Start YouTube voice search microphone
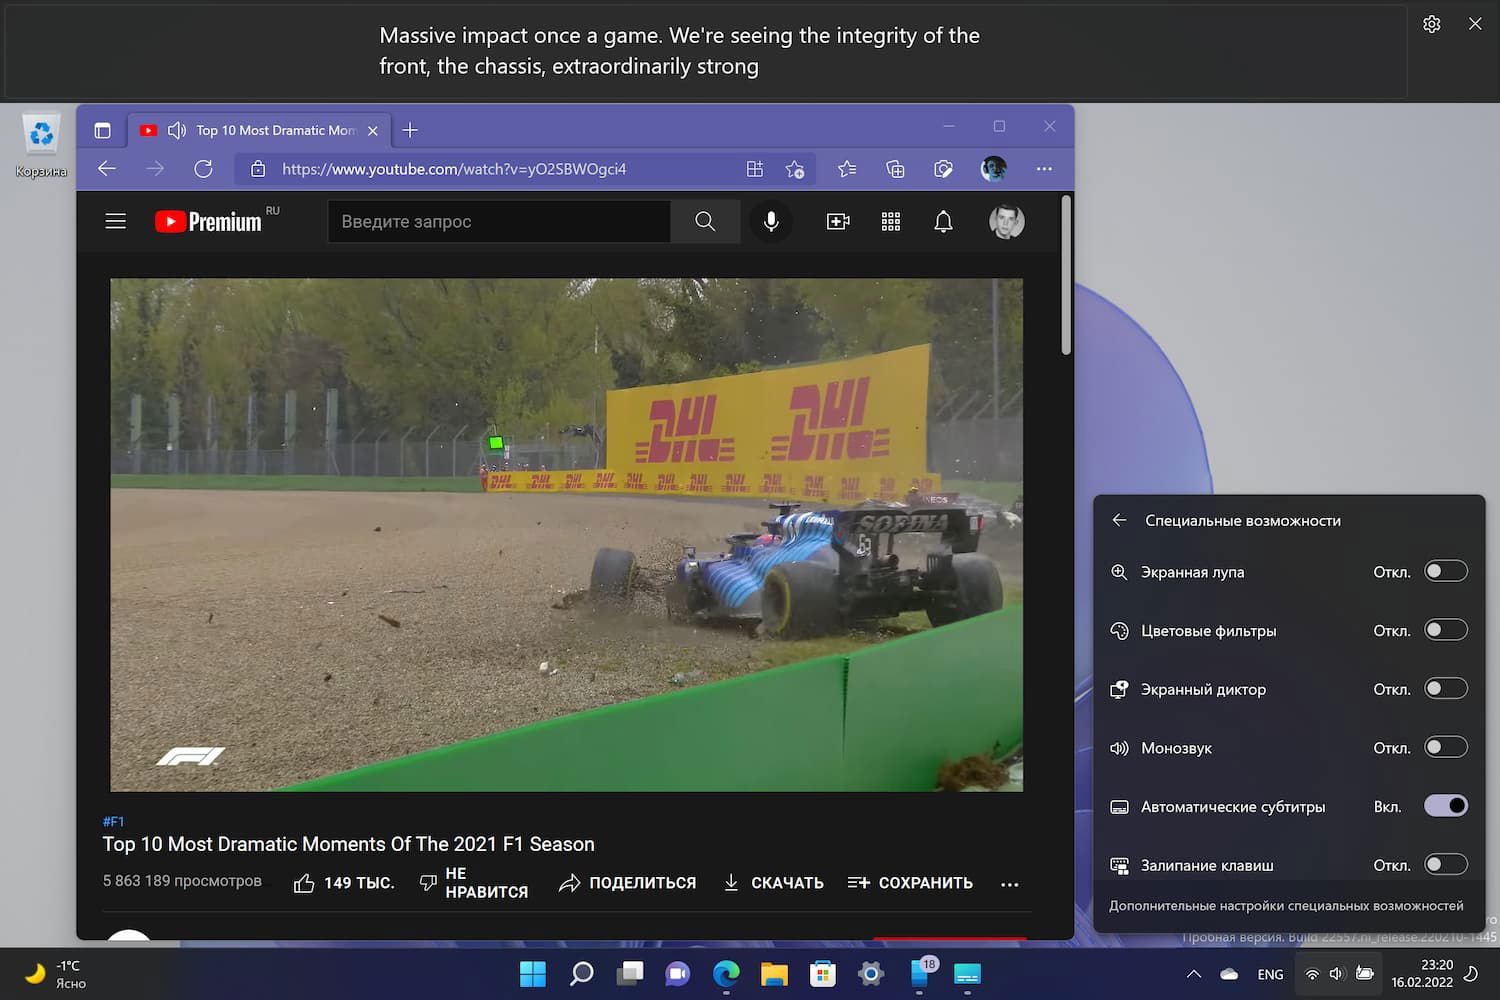Image resolution: width=1500 pixels, height=1000 pixels. point(771,221)
